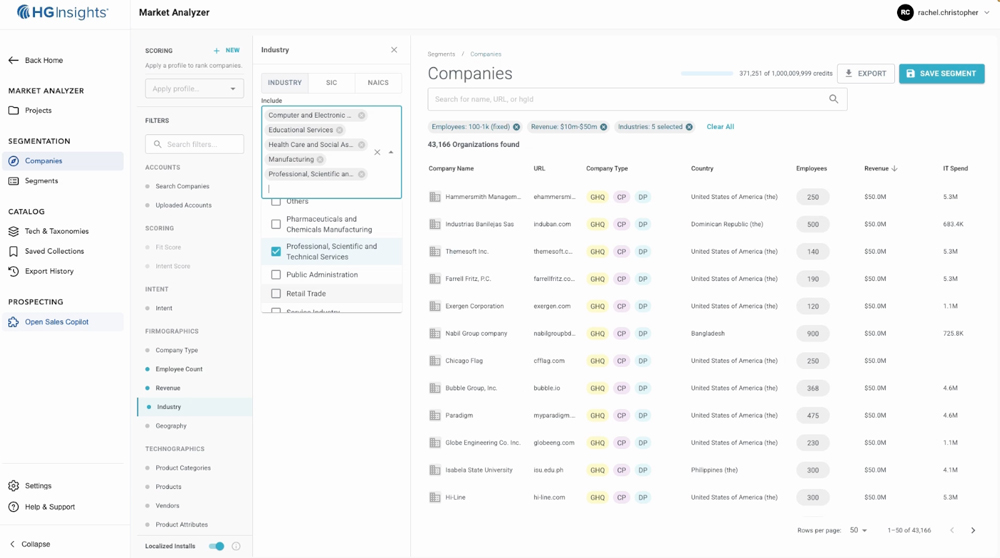1000x558 pixels.
Task: Click the Clear All filters link
Action: click(720, 127)
